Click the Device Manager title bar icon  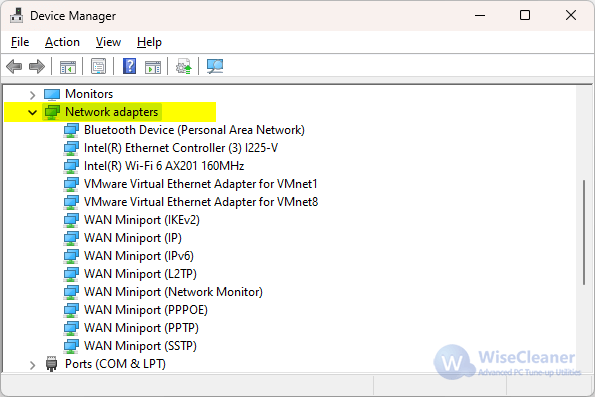pyautogui.click(x=16, y=16)
